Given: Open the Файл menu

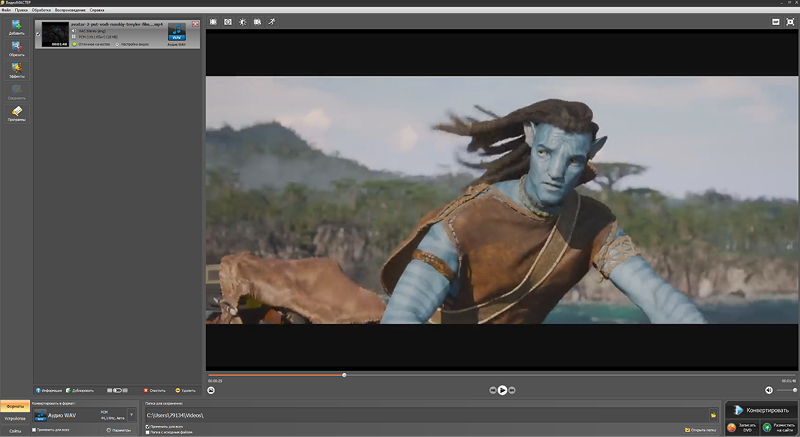Looking at the screenshot, I should pyautogui.click(x=7, y=10).
